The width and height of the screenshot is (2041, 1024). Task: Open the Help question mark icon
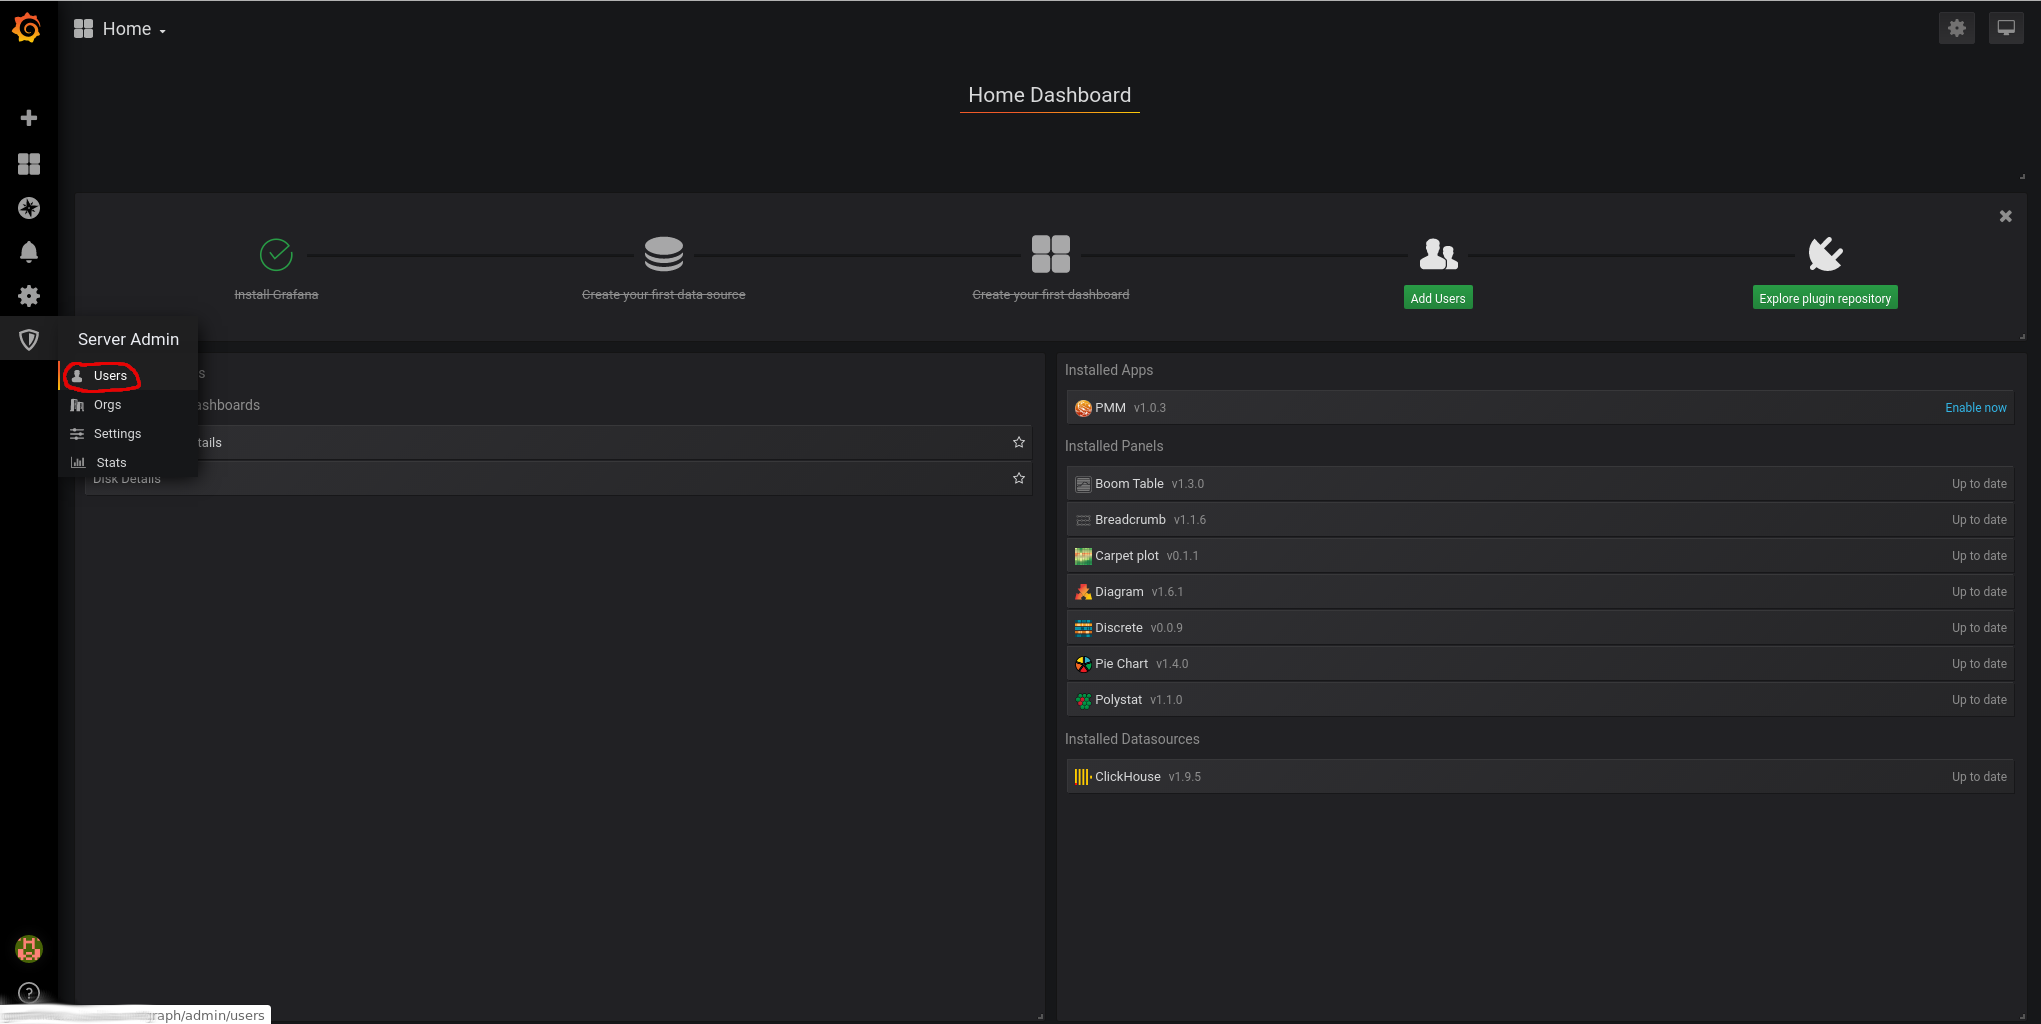(29, 993)
